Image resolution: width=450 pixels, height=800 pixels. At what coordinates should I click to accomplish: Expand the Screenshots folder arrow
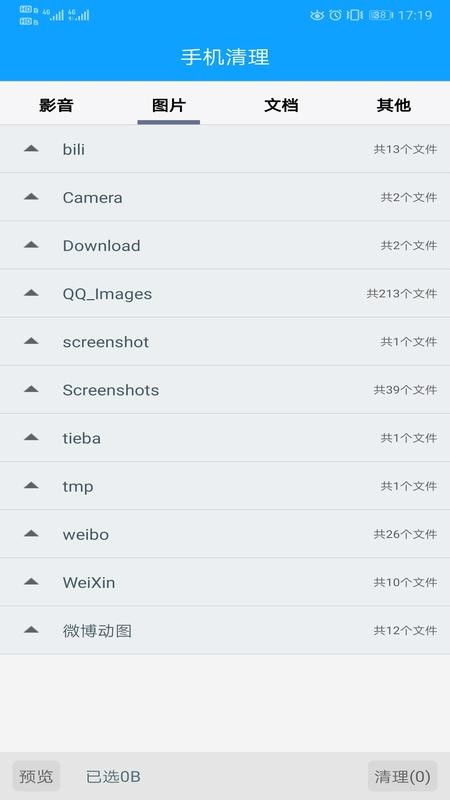[31, 389]
